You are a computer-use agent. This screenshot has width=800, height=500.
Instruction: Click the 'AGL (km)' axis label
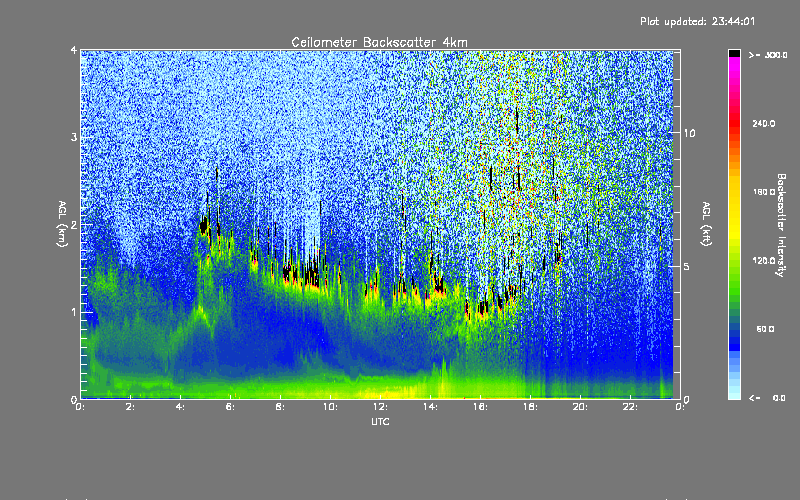click(x=62, y=224)
